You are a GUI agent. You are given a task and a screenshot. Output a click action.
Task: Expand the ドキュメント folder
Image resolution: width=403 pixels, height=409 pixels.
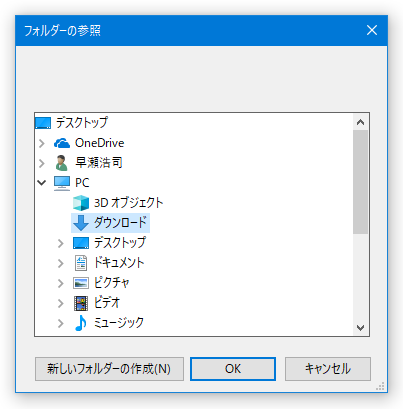pos(61,263)
